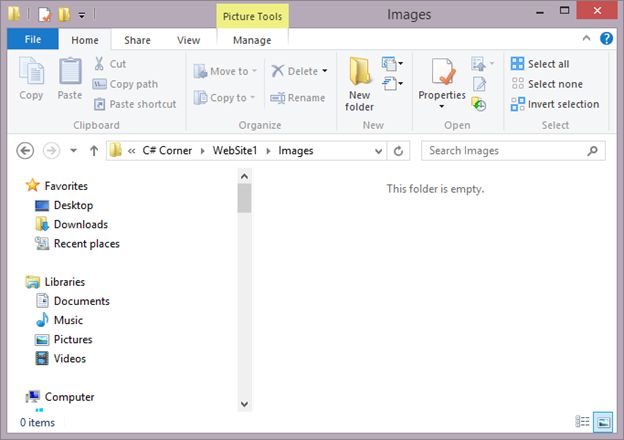The image size is (624, 440).
Task: Open recent locations dropdown arrow
Action: click(x=73, y=151)
